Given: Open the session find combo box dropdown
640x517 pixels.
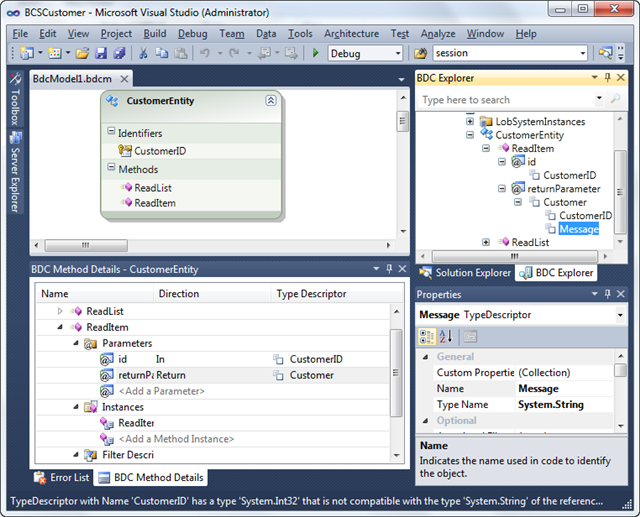Looking at the screenshot, I should pyautogui.click(x=583, y=53).
